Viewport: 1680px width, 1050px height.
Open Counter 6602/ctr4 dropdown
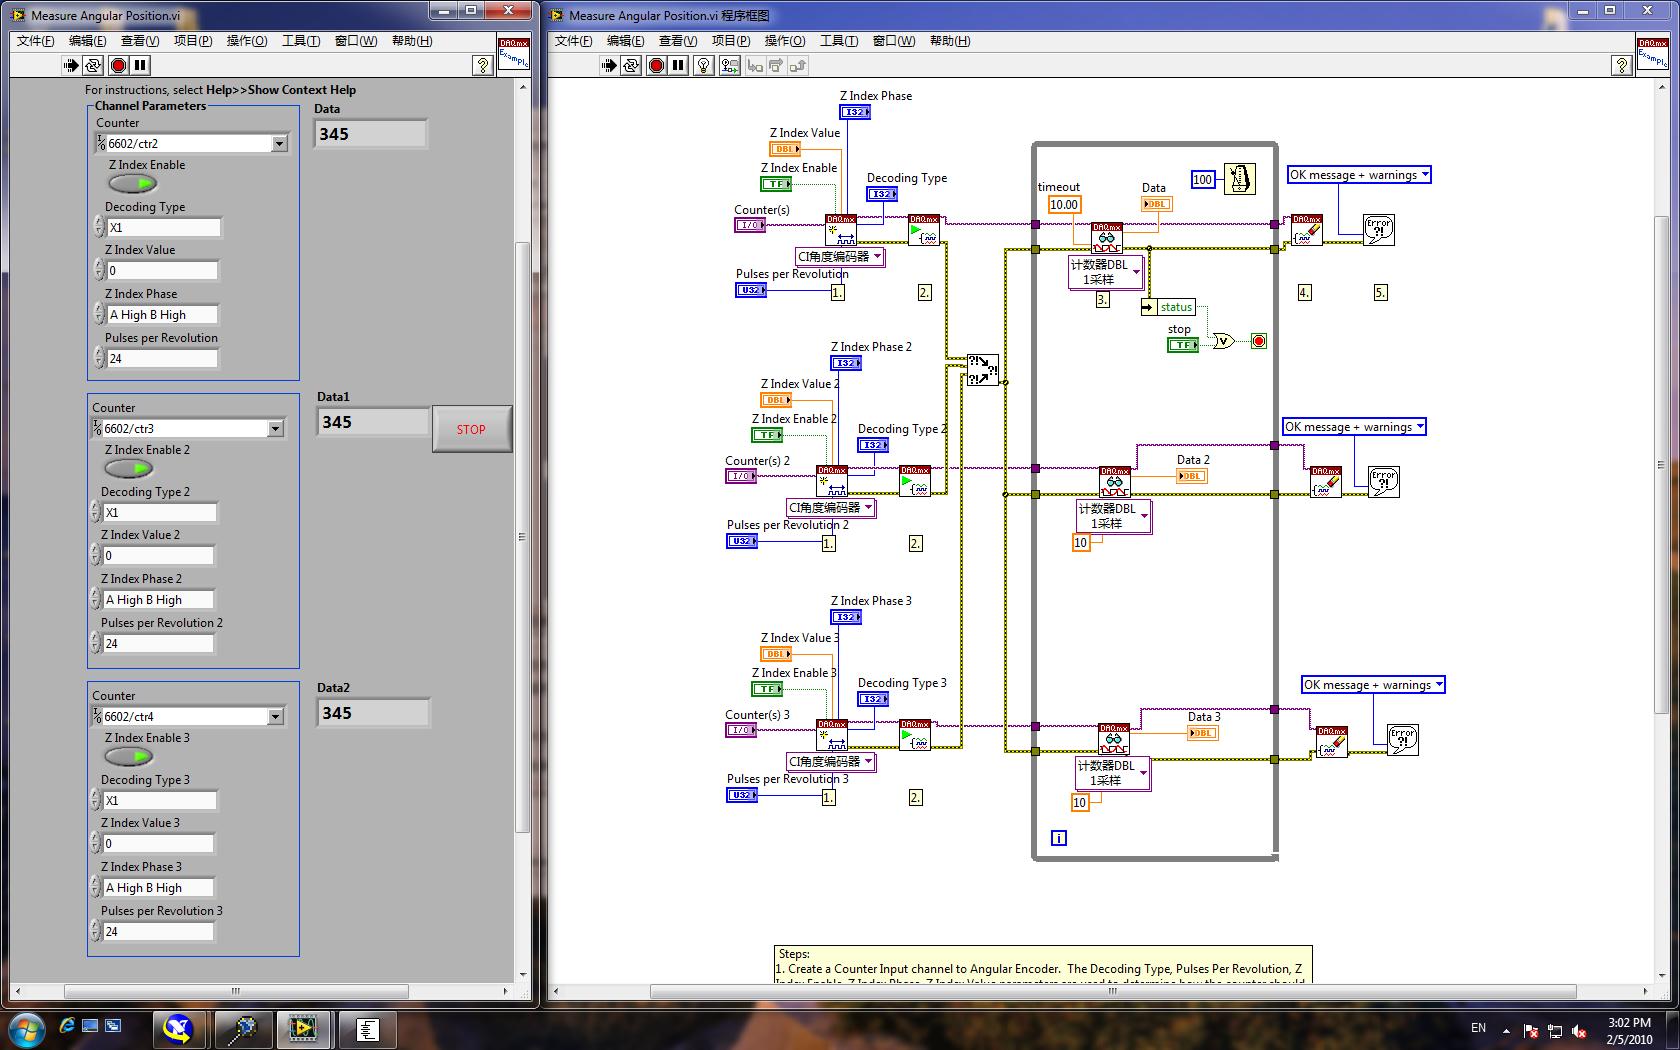coord(275,717)
